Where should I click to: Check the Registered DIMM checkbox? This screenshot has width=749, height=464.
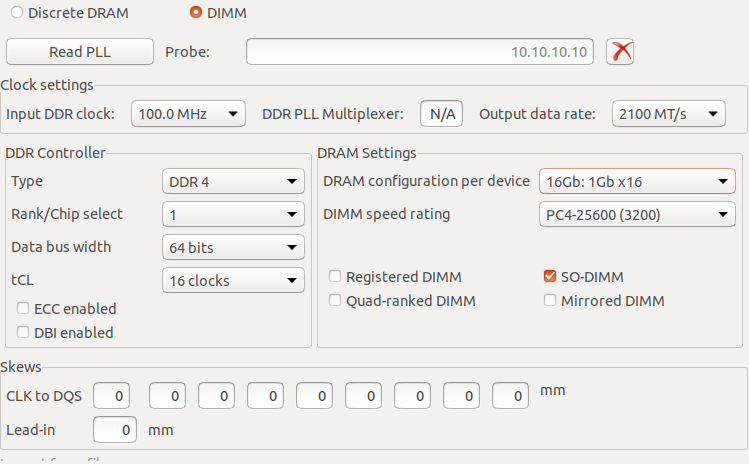[336, 276]
